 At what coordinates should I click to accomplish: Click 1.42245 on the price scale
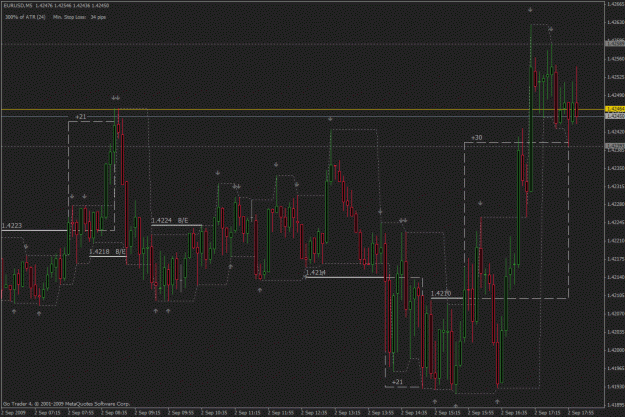[616, 222]
